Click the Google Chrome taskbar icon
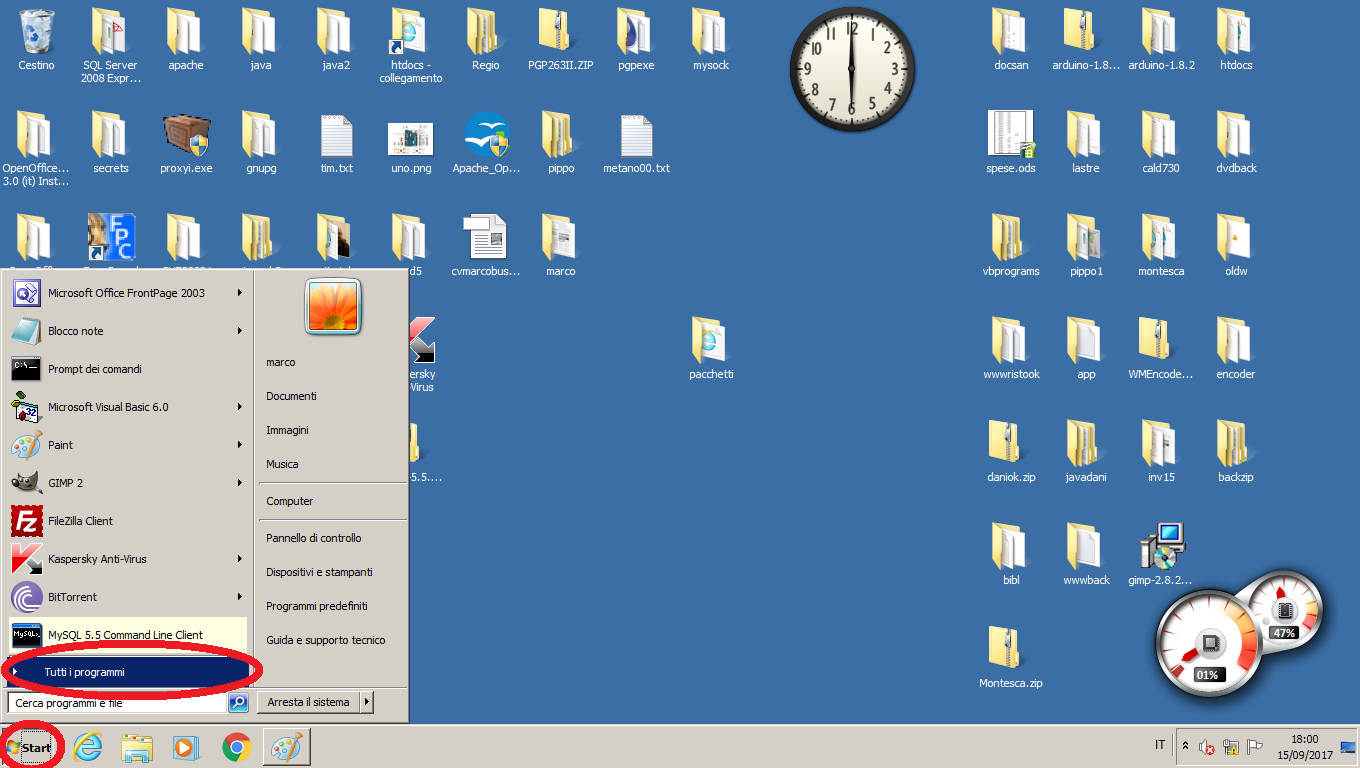The height and width of the screenshot is (768, 1360). (x=236, y=747)
